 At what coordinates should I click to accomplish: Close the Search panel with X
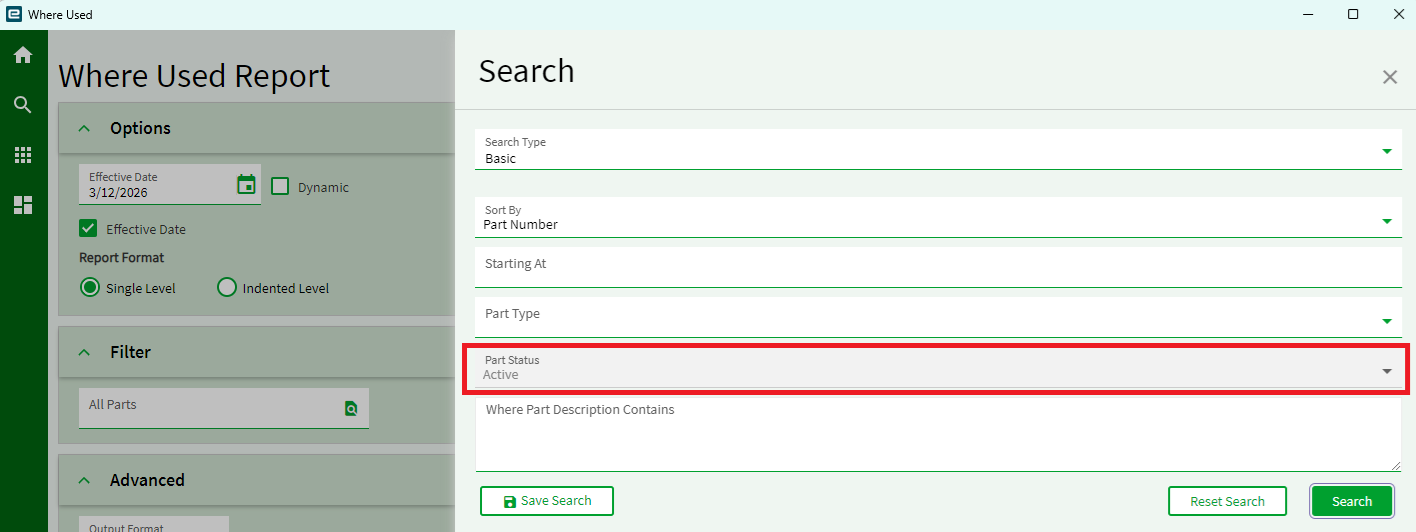click(x=1389, y=77)
